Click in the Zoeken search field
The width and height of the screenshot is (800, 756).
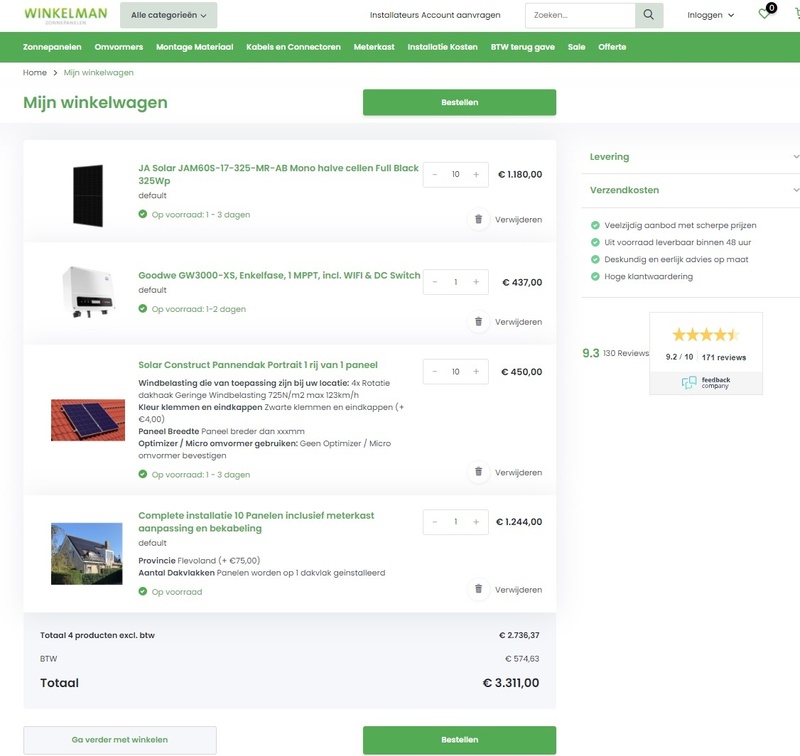pos(580,15)
